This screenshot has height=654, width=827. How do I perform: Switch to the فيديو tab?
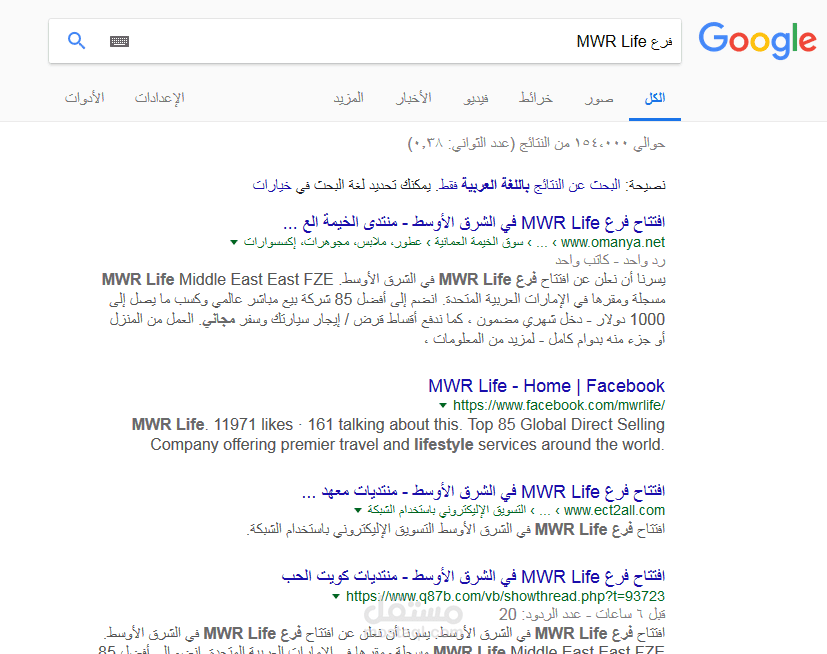pos(476,98)
